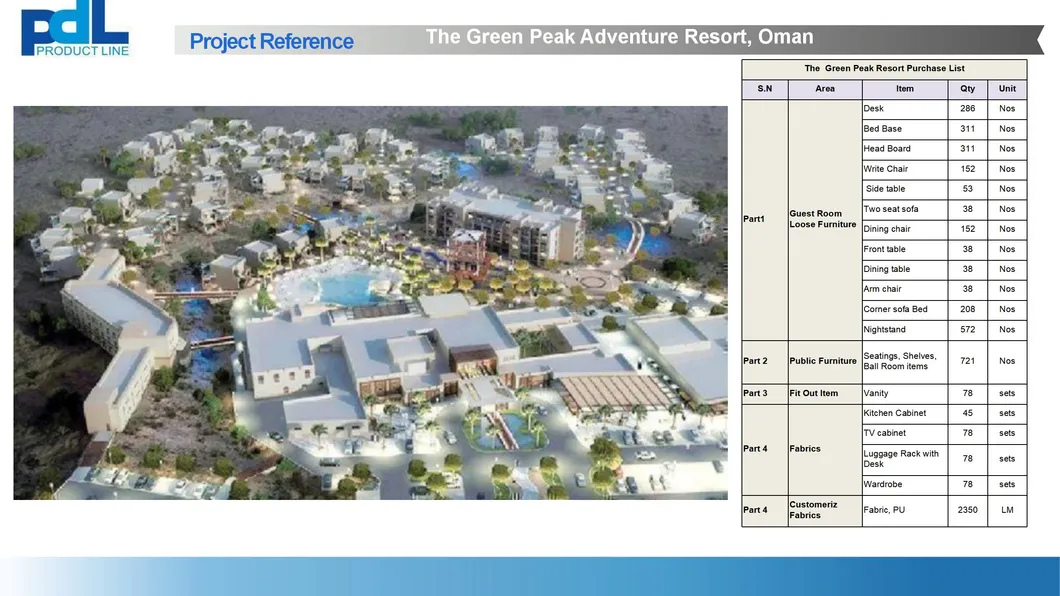The height and width of the screenshot is (596, 1060).
Task: Click the "Green Peak Resort Purchase List" table title
Action: pos(884,69)
